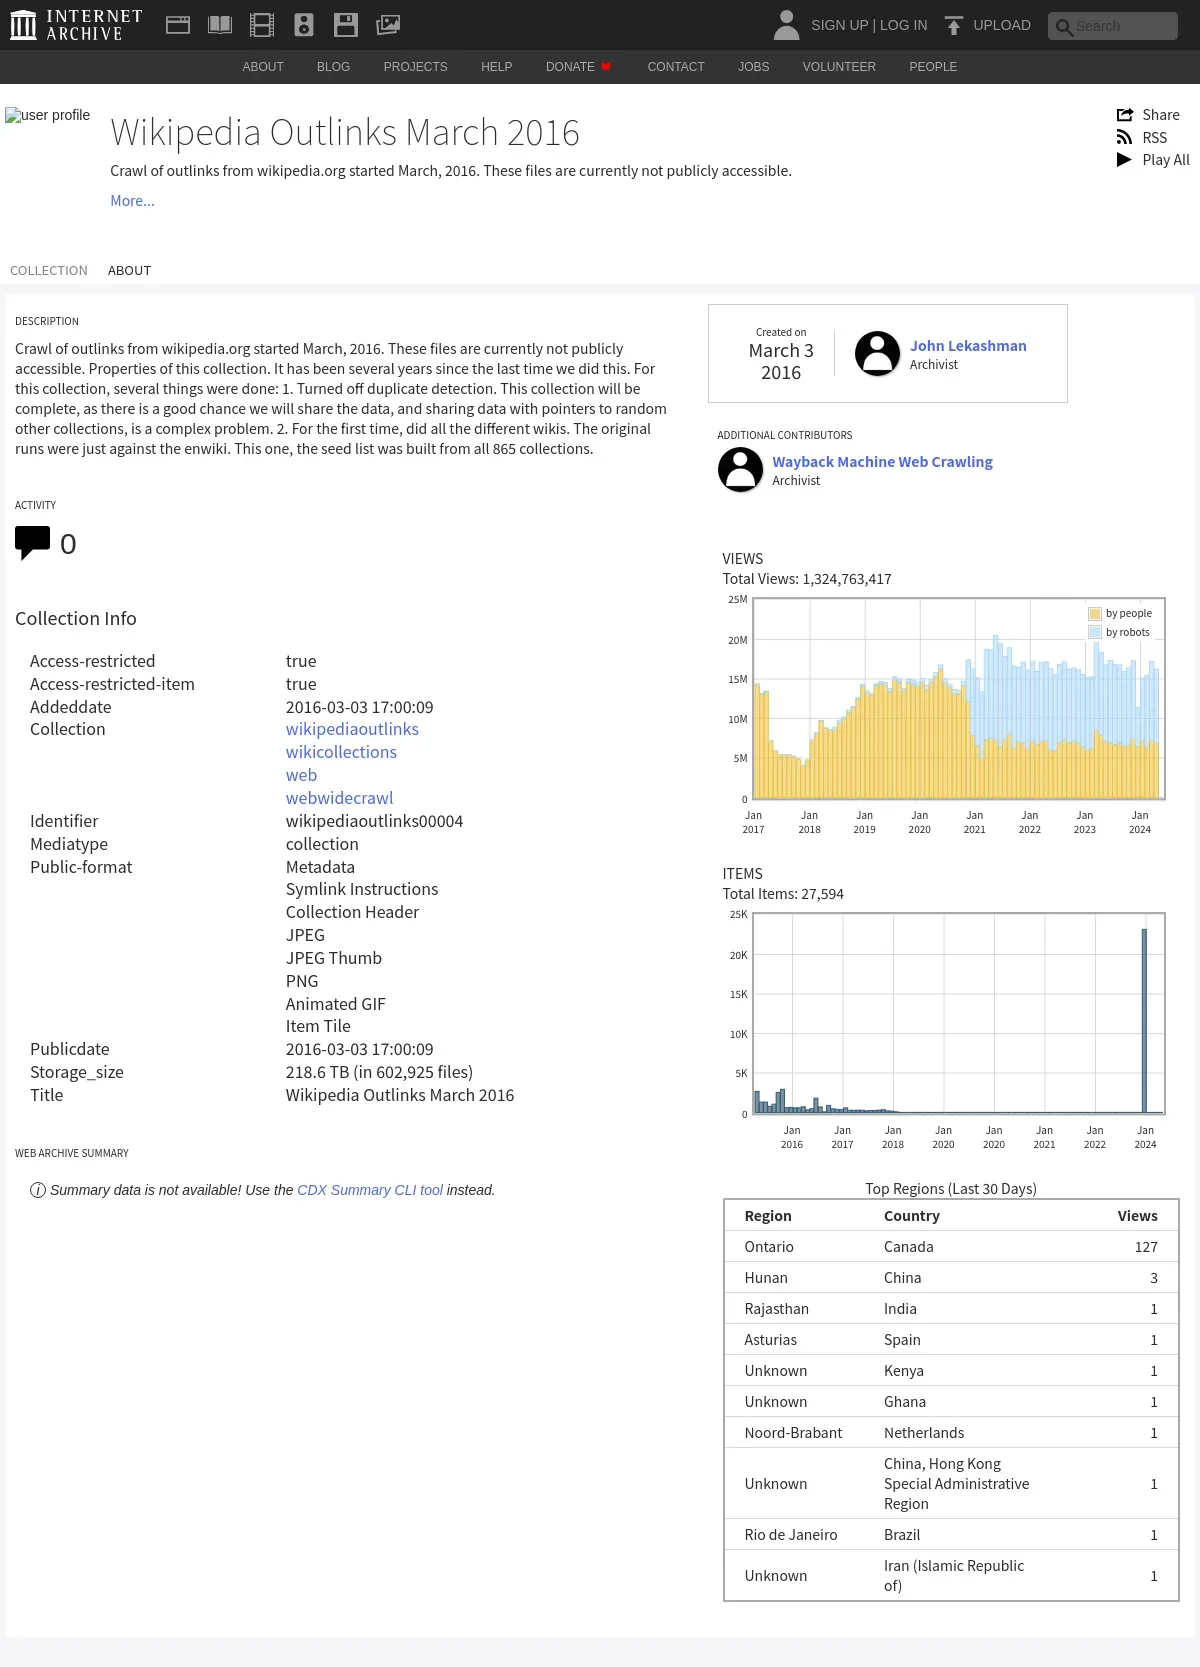Switch to the COLLECTION tab

click(x=49, y=271)
